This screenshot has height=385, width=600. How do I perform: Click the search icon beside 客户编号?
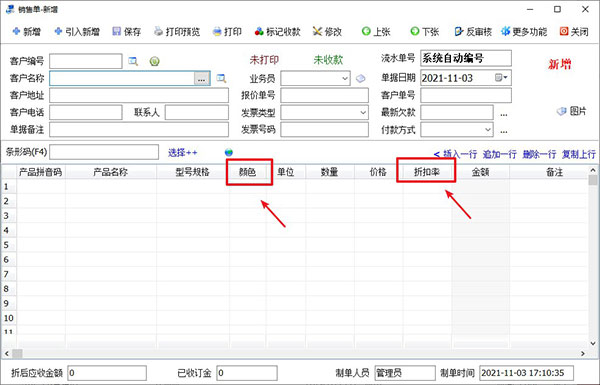coord(133,61)
